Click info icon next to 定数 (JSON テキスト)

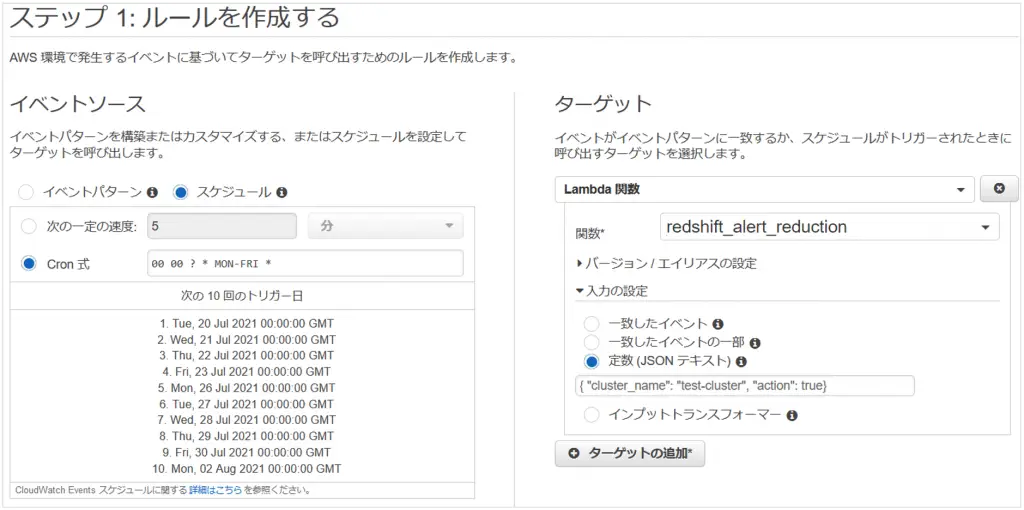(x=741, y=361)
